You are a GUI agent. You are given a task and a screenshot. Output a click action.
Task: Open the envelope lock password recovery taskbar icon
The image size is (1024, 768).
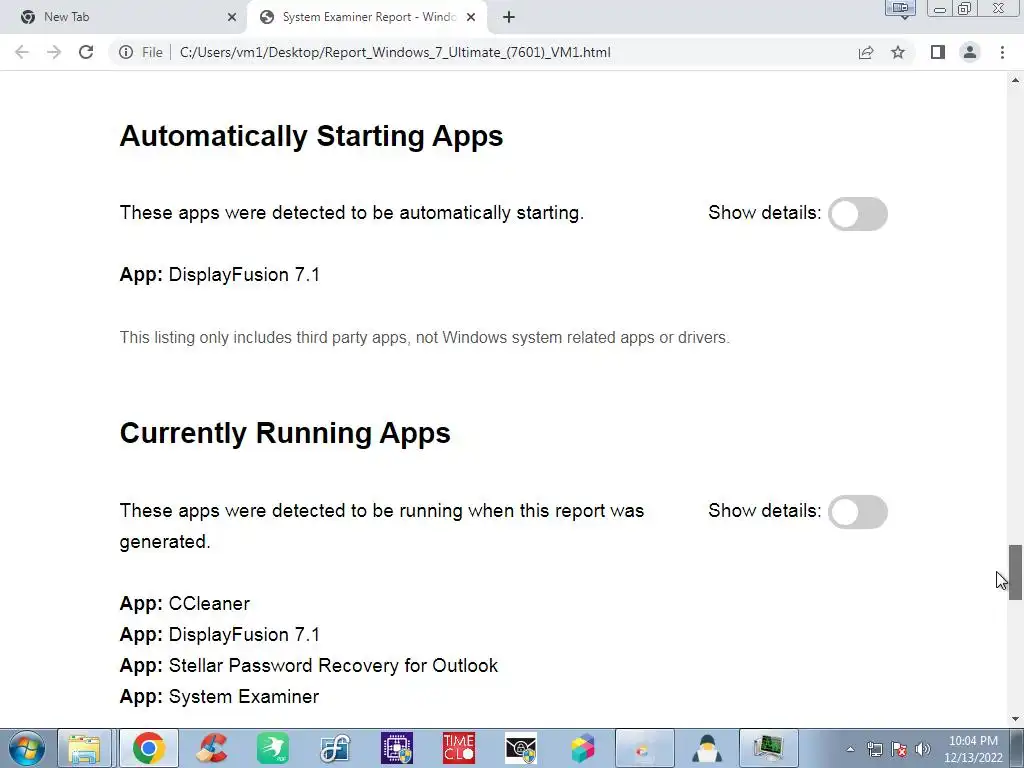tap(521, 748)
